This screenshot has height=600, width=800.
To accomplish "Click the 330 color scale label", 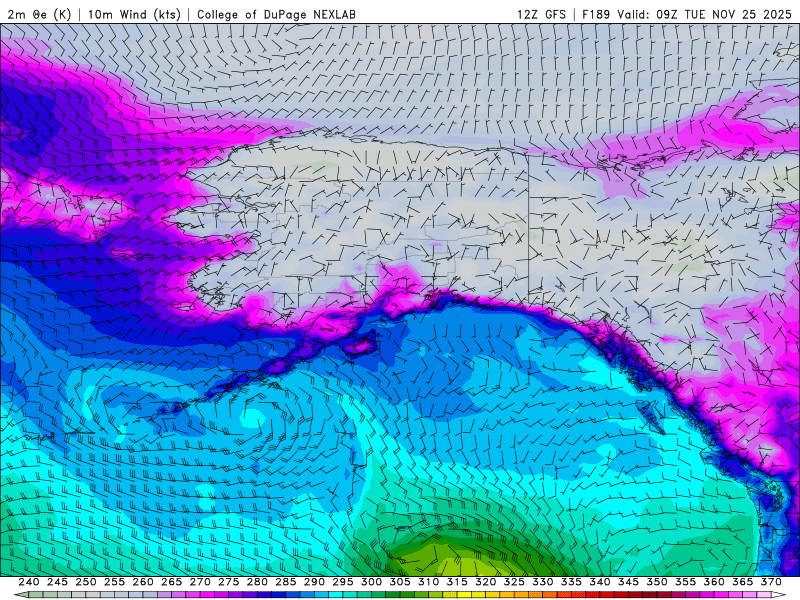I will coord(543,582).
